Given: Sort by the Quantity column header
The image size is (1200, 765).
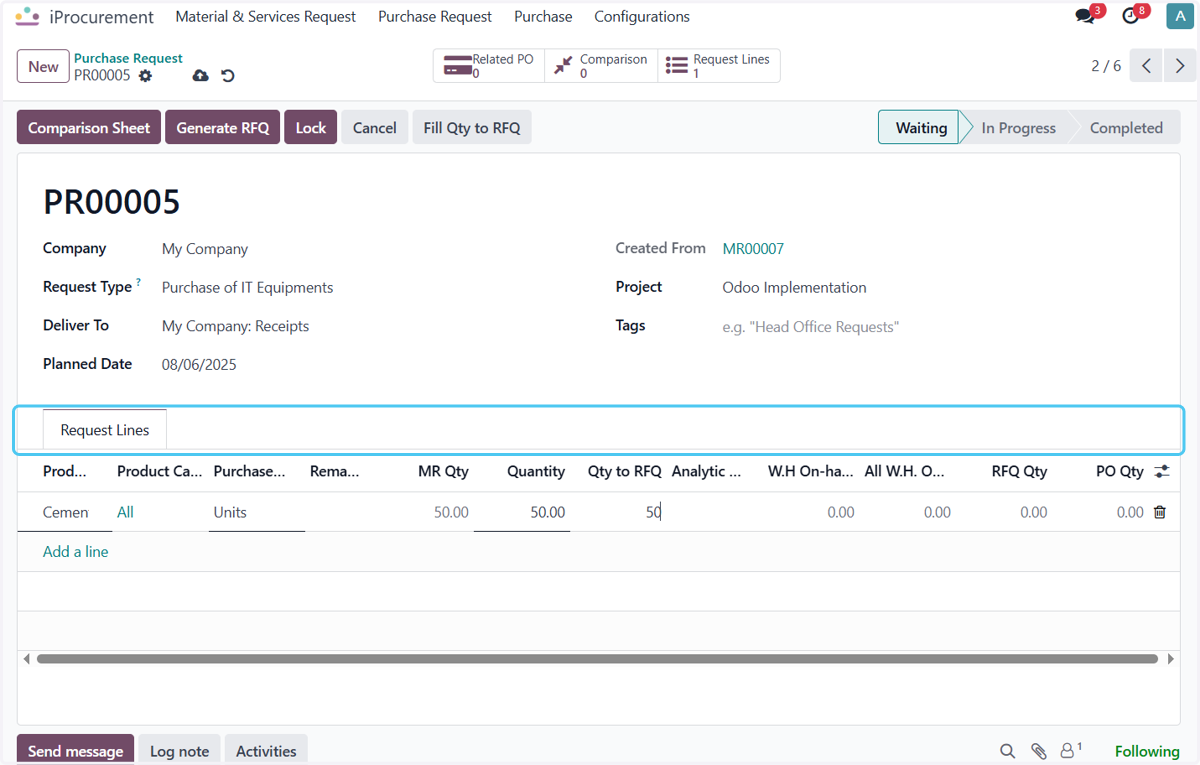Looking at the screenshot, I should coord(536,471).
